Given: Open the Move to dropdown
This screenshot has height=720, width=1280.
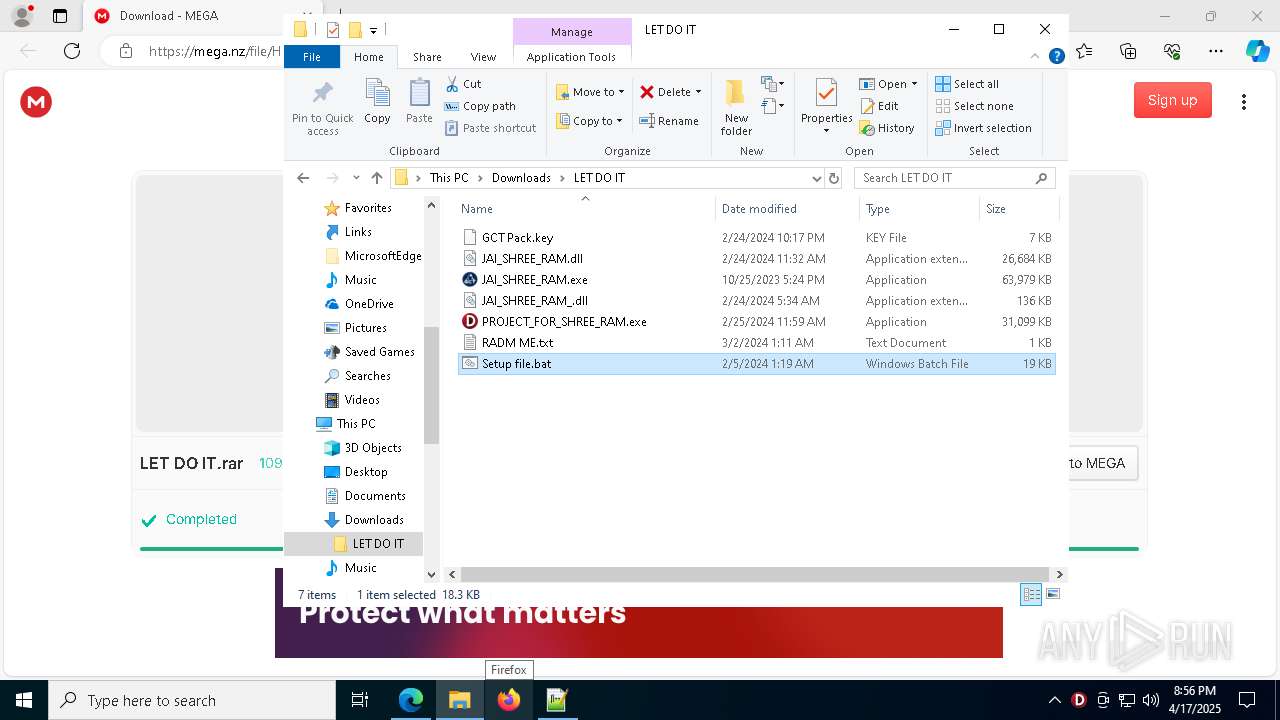Looking at the screenshot, I should [x=590, y=92].
